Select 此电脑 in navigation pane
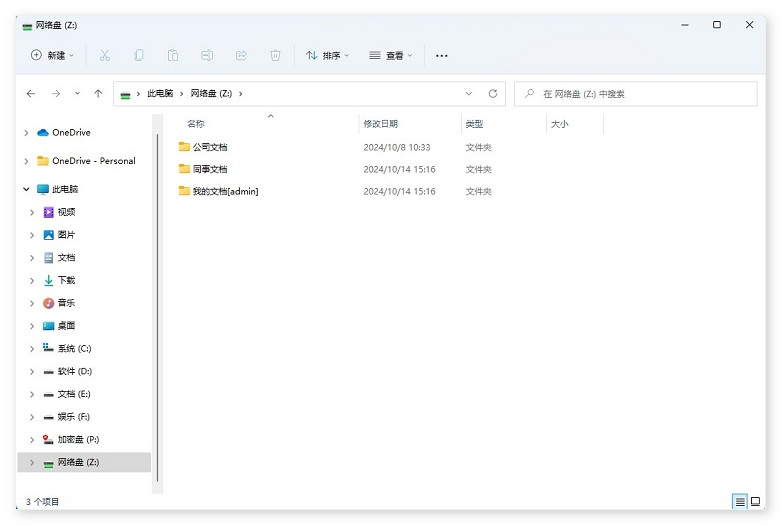Screen dimensions: 782x526 pyautogui.click(x=65, y=189)
